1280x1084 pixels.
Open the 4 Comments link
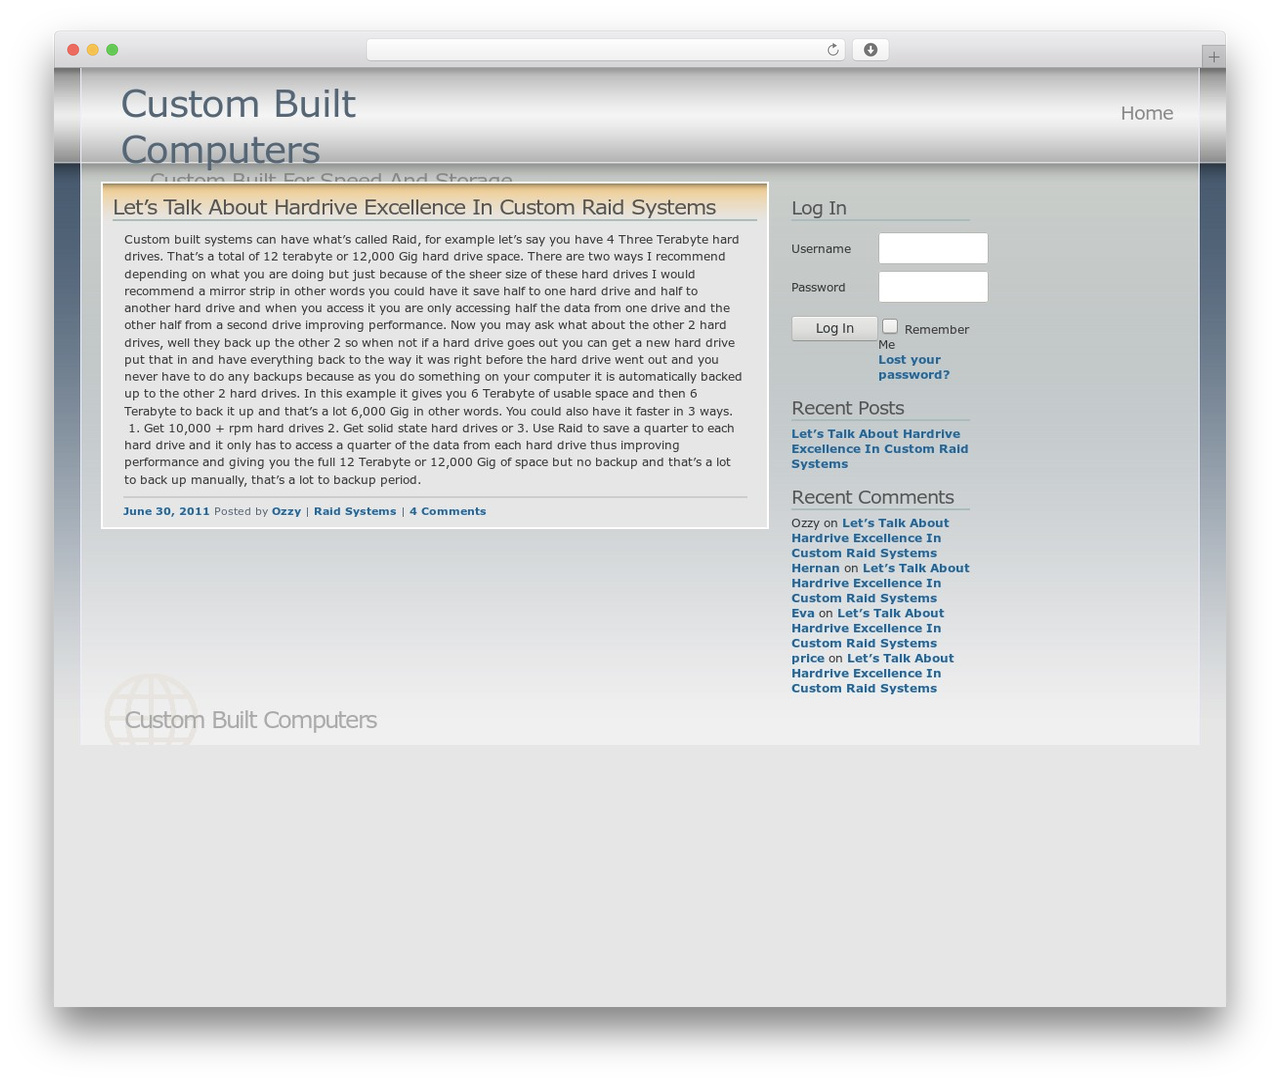point(447,511)
